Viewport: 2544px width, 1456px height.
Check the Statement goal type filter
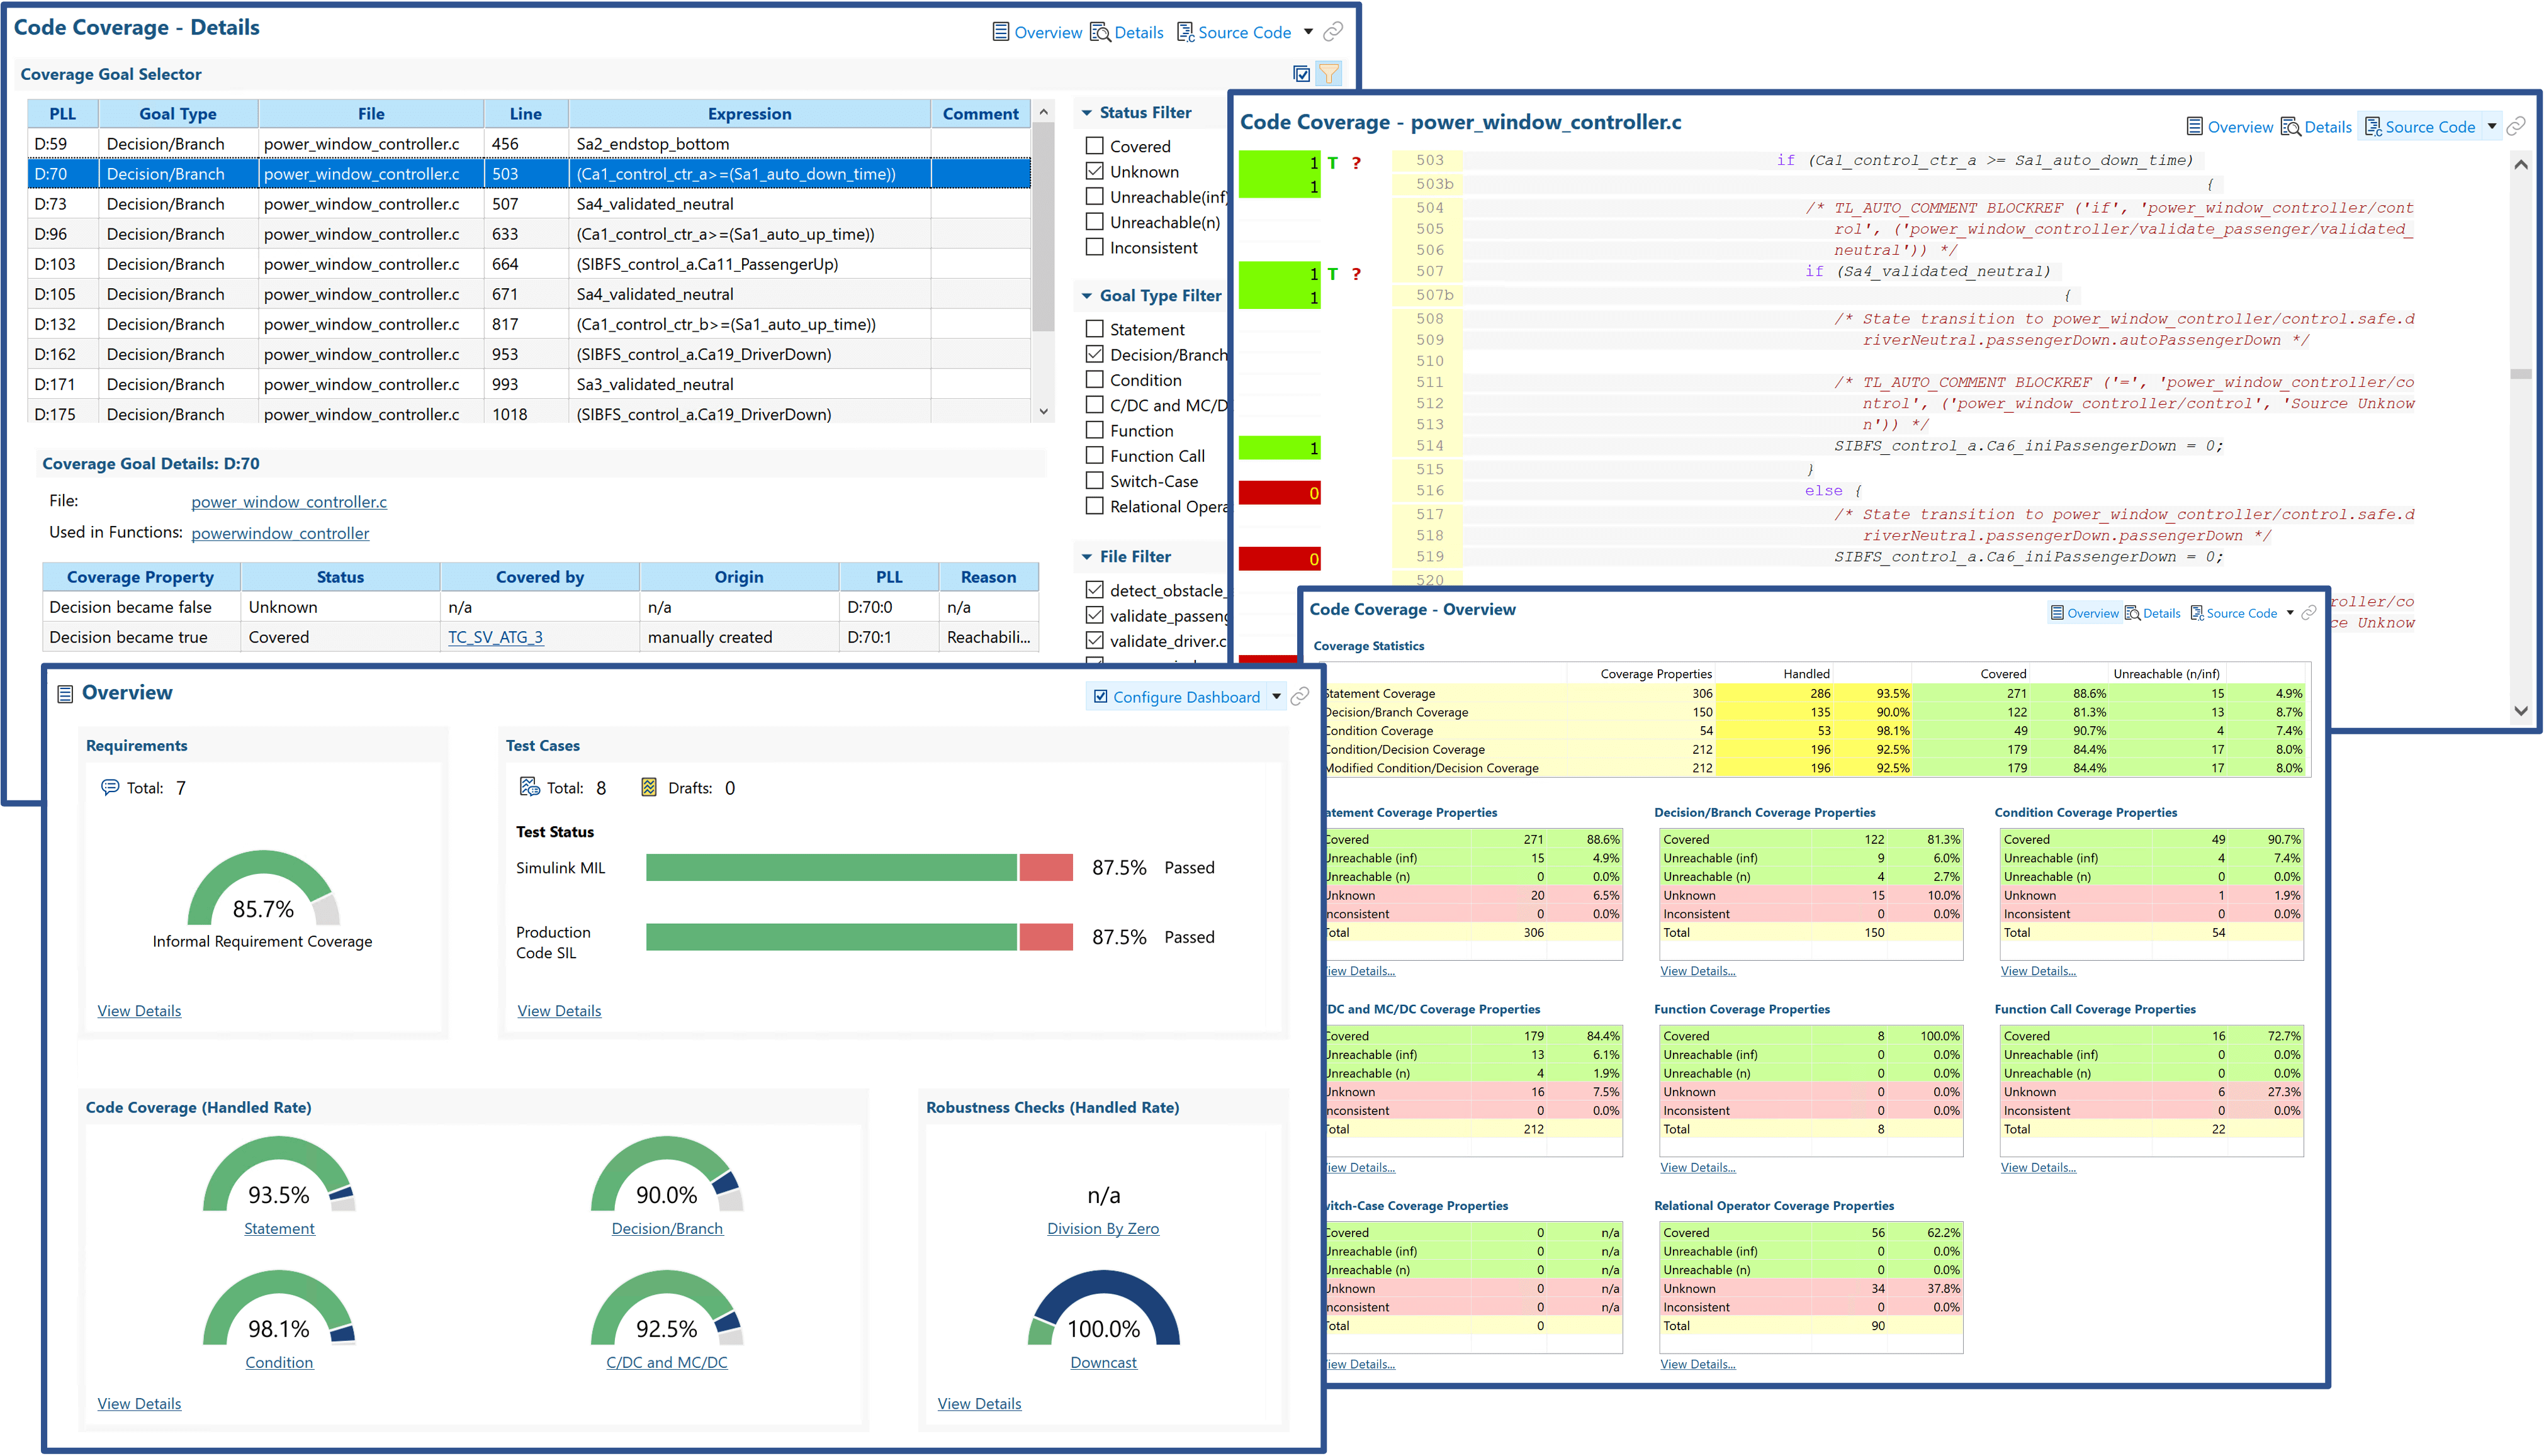(x=1095, y=329)
